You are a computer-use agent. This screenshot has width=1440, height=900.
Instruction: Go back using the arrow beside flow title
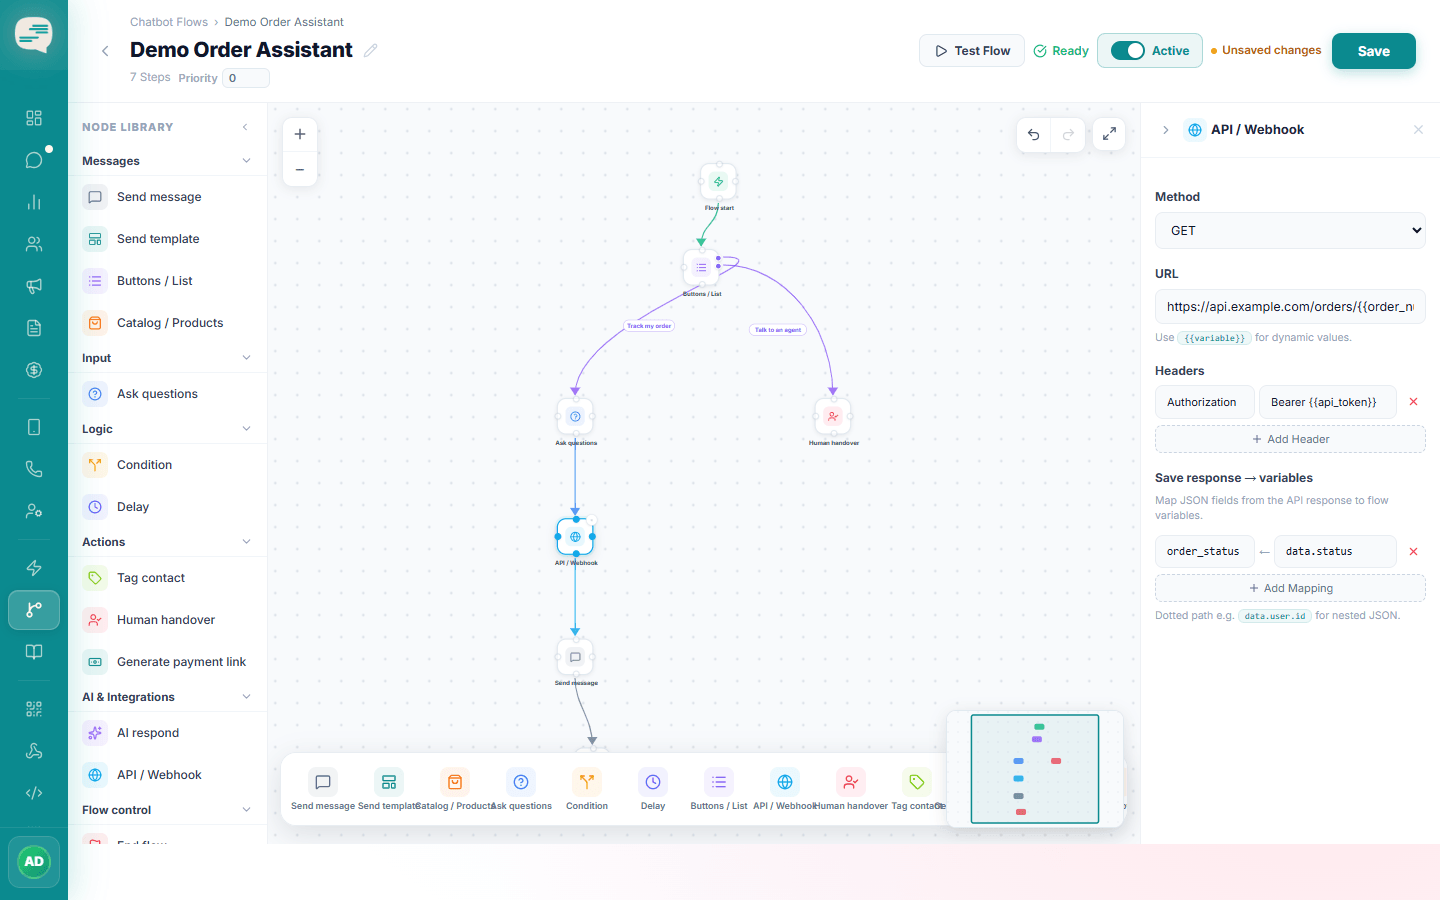(105, 51)
